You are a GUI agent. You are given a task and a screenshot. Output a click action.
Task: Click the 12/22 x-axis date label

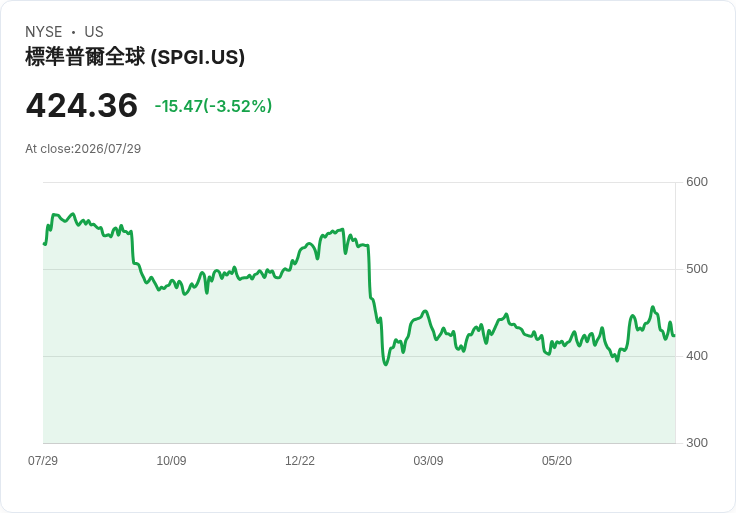300,461
